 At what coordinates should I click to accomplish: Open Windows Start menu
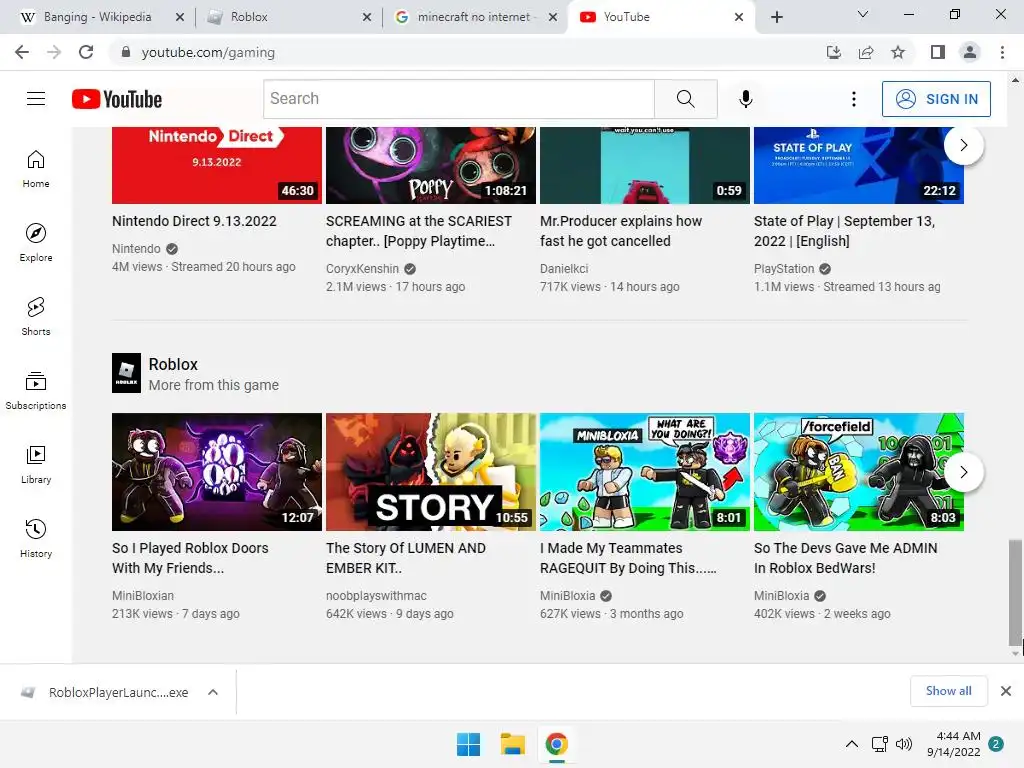468,744
